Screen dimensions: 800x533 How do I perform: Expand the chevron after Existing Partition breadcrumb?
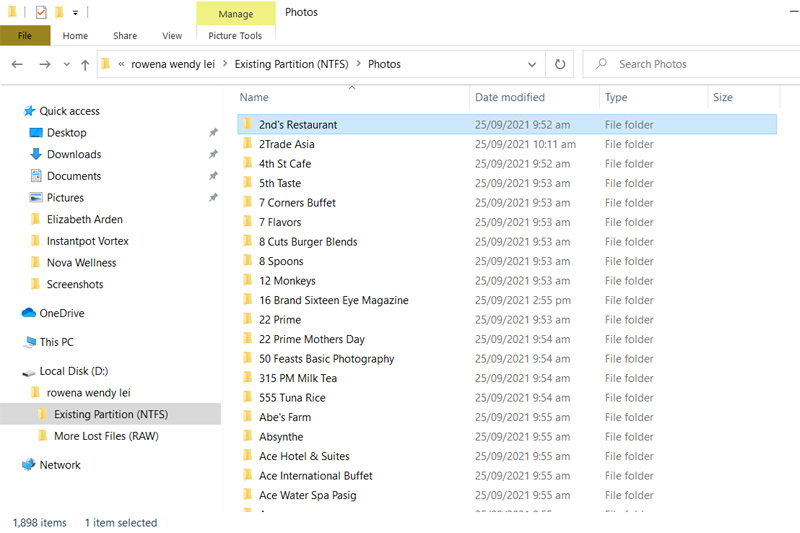pyautogui.click(x=358, y=64)
